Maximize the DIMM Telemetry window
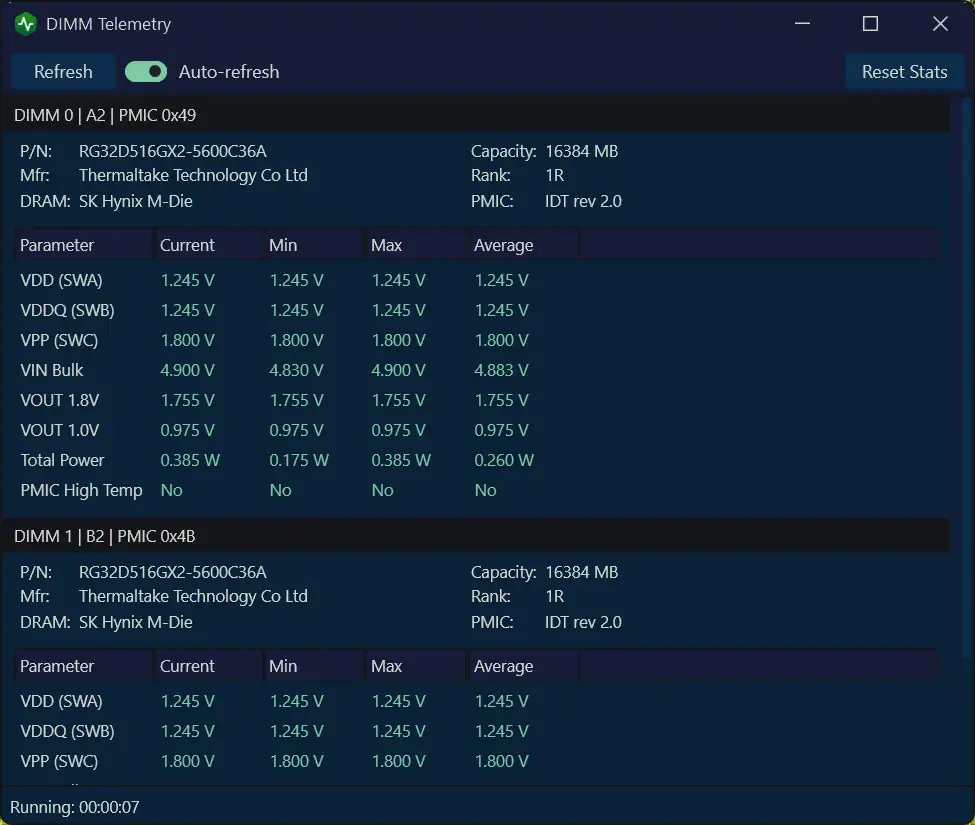Image resolution: width=975 pixels, height=825 pixels. pos(870,24)
